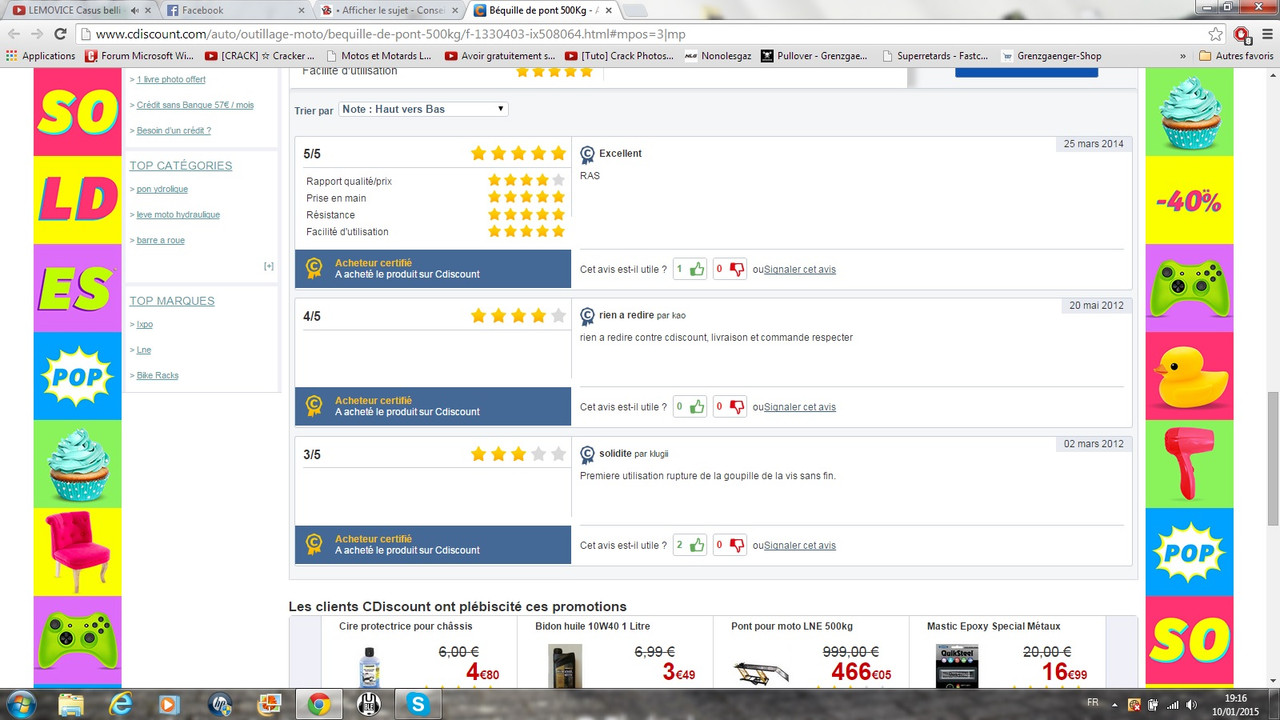Open the 'pon ydrolique' category link

[x=162, y=189]
